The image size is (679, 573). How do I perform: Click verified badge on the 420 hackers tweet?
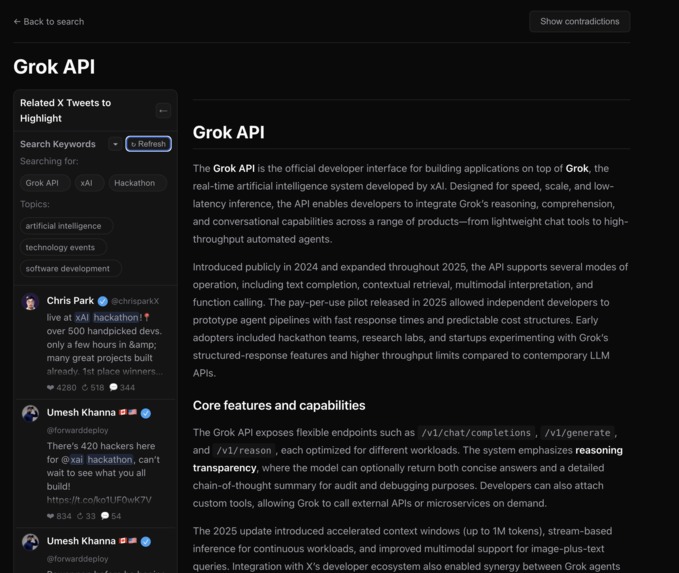click(x=146, y=413)
